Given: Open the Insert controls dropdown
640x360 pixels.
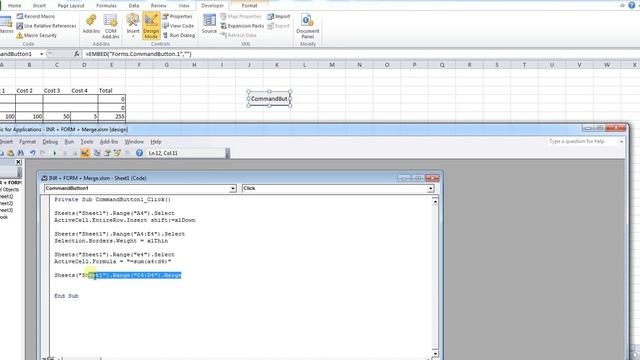Looking at the screenshot, I should [133, 25].
